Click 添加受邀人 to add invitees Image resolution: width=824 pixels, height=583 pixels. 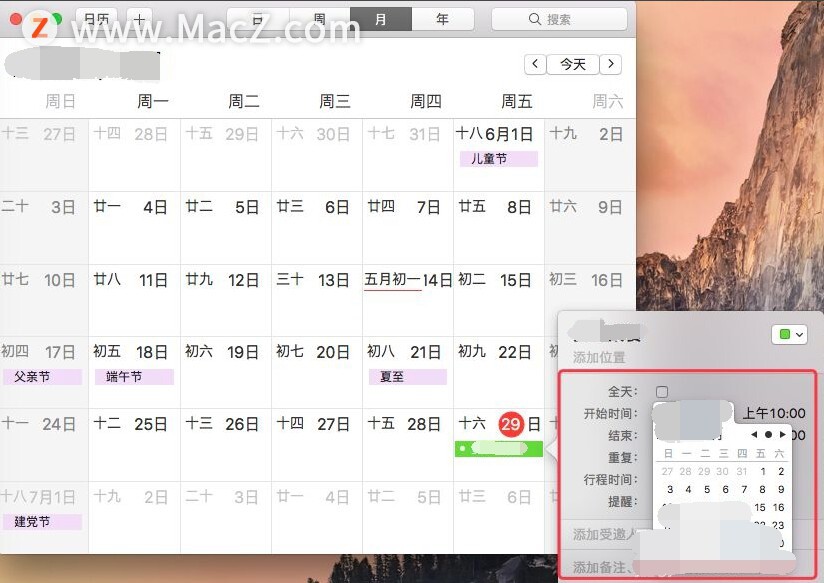604,535
